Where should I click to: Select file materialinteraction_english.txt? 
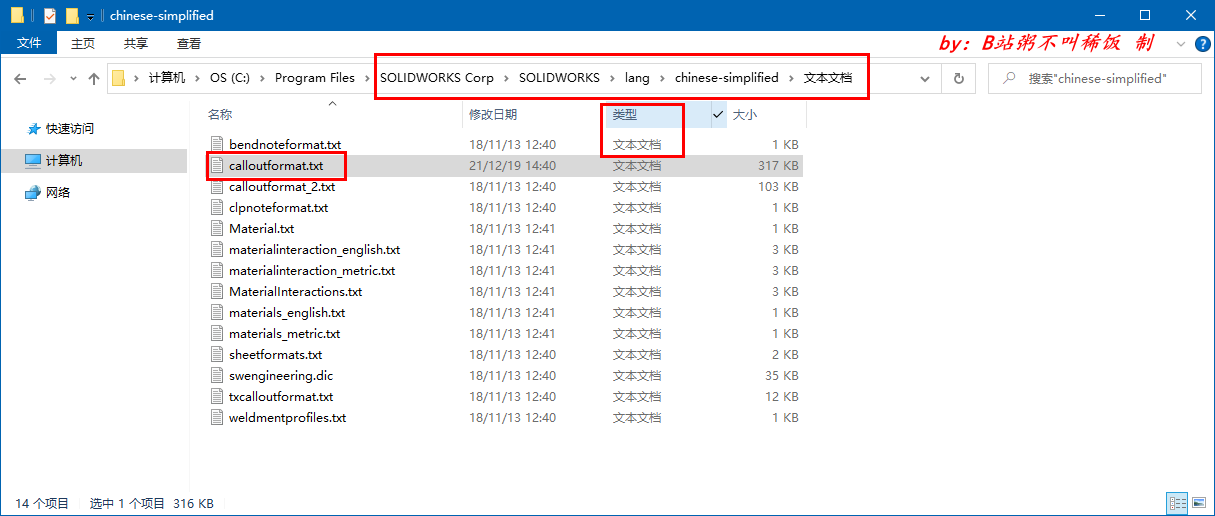click(314, 250)
